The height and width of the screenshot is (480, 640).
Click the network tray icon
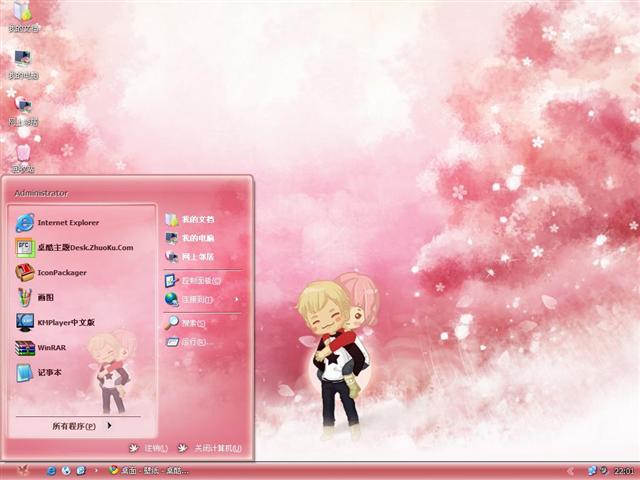coord(591,471)
